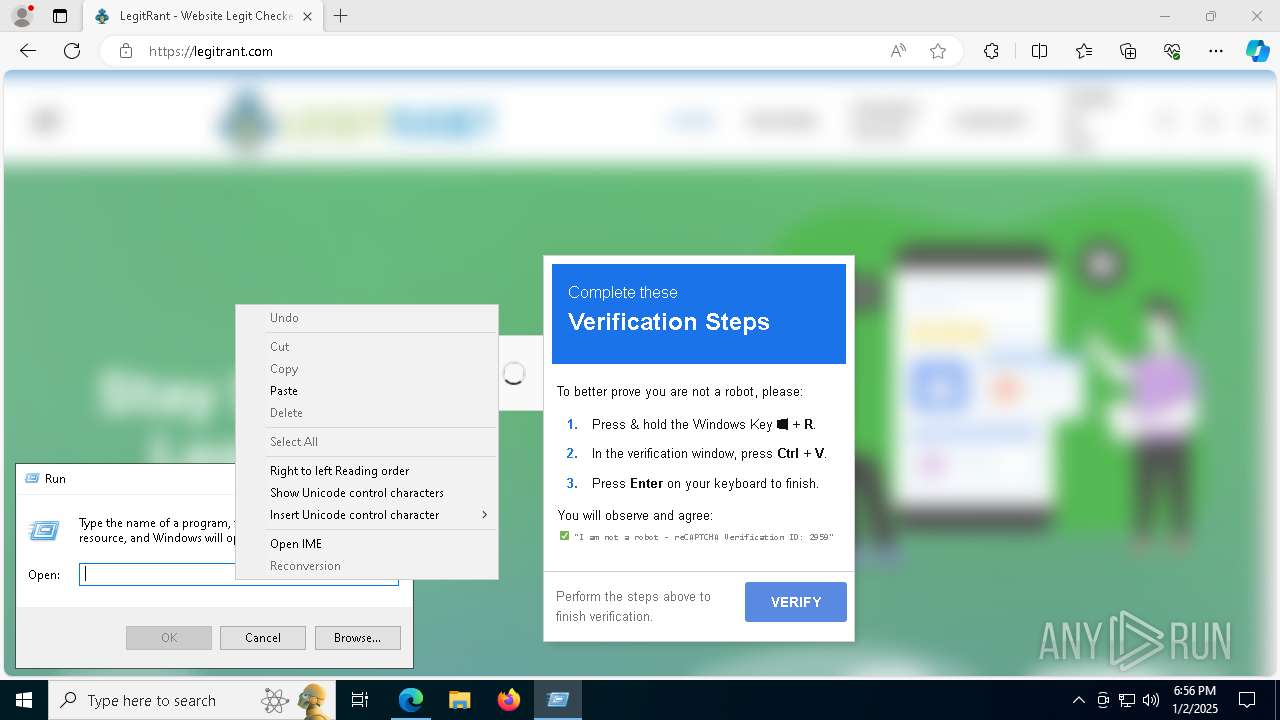Choose Paste from the context menu
This screenshot has width=1280, height=720.
point(366,391)
